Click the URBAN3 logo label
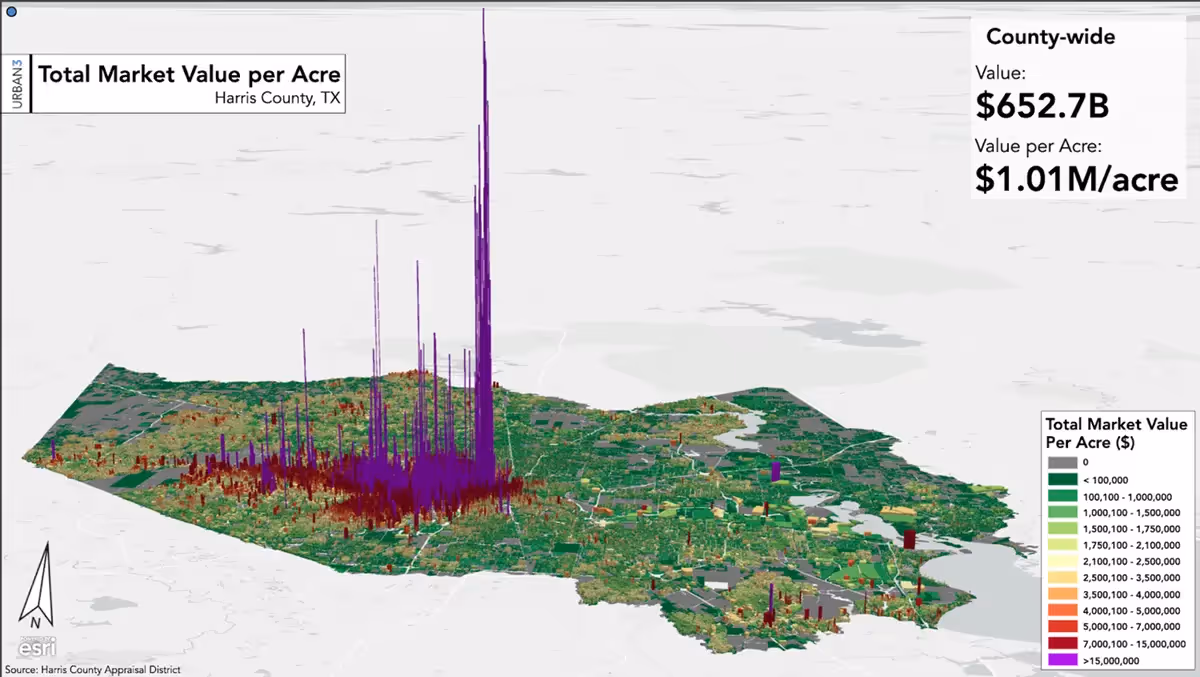The image size is (1200, 677). (17, 84)
